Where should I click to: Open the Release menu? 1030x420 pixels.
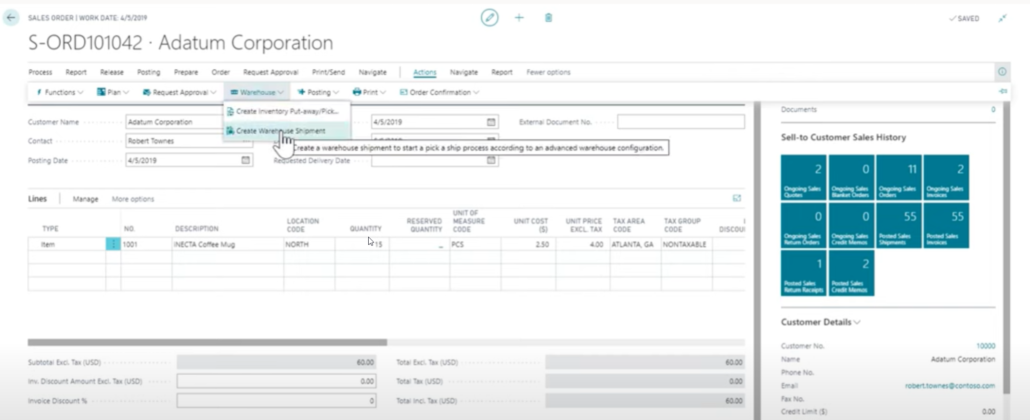112,72
